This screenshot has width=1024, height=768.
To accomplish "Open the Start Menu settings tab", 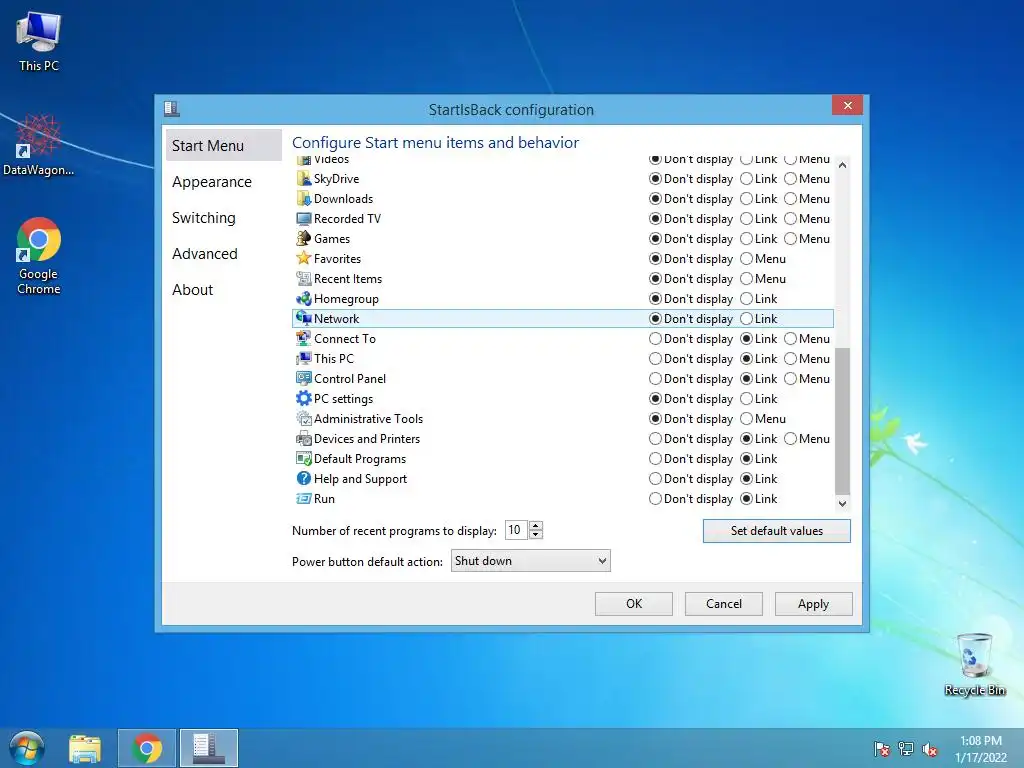I will pyautogui.click(x=223, y=146).
